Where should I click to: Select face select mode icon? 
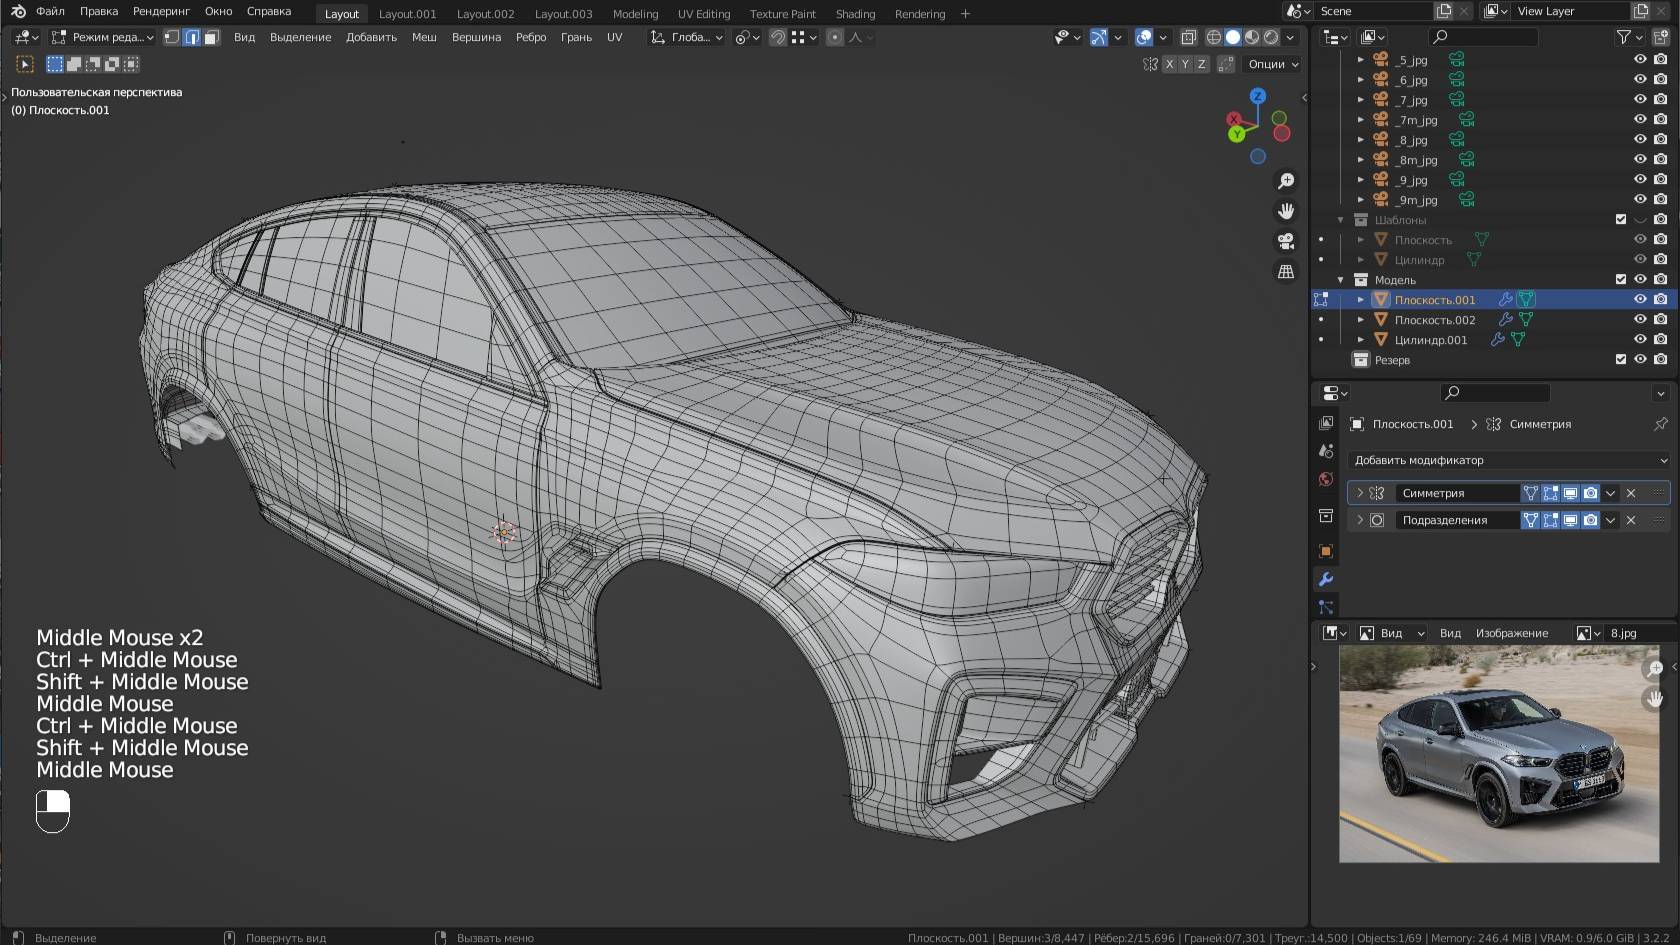211,38
